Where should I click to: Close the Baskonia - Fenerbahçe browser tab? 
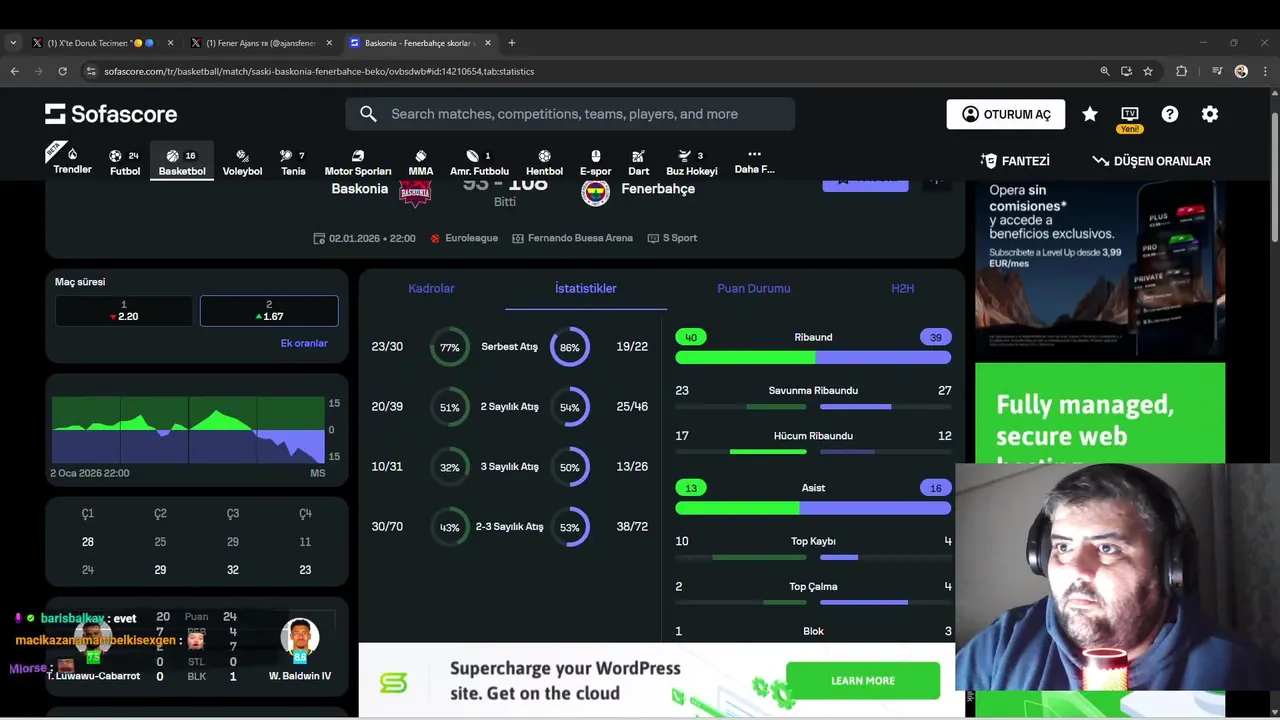point(488,43)
